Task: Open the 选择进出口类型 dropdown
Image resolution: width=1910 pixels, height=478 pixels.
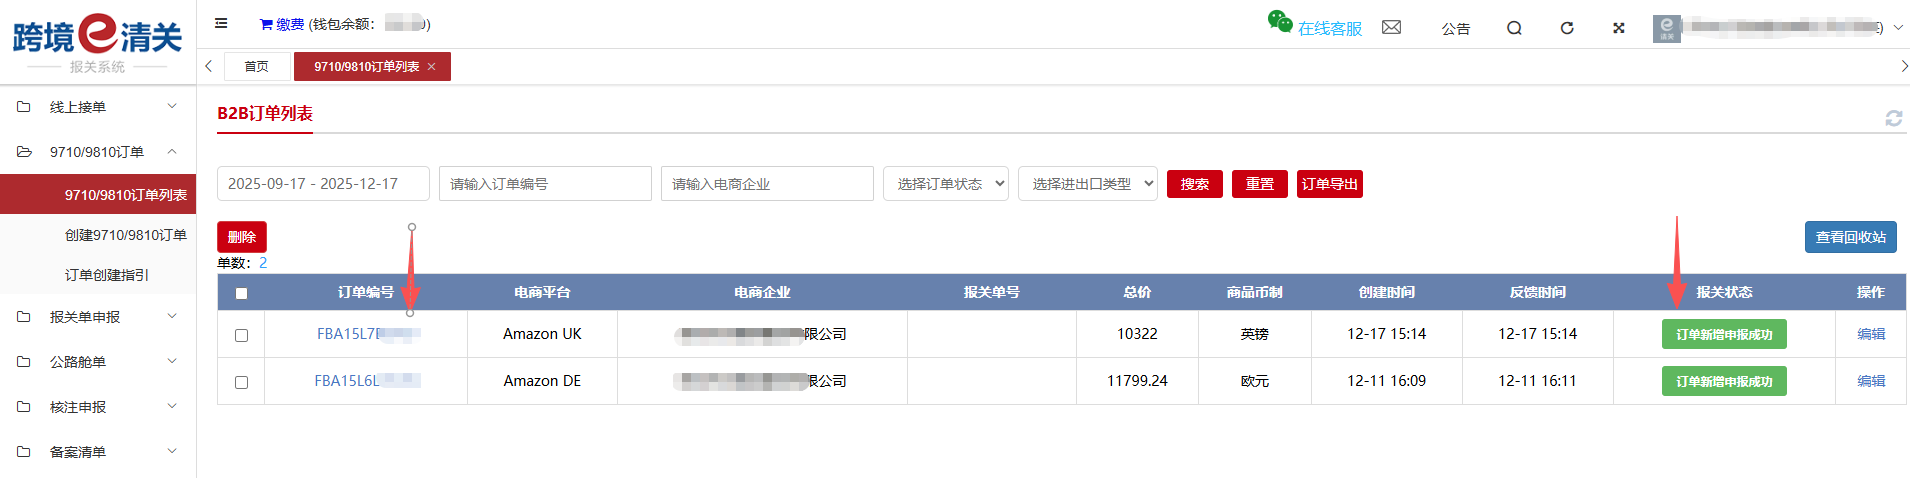Action: (1087, 184)
